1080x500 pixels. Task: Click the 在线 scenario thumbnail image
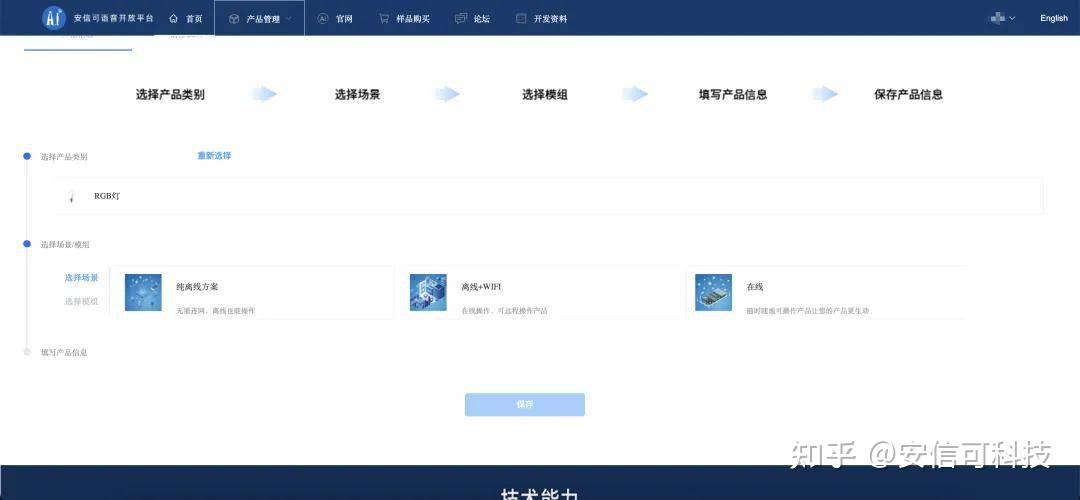tap(713, 293)
